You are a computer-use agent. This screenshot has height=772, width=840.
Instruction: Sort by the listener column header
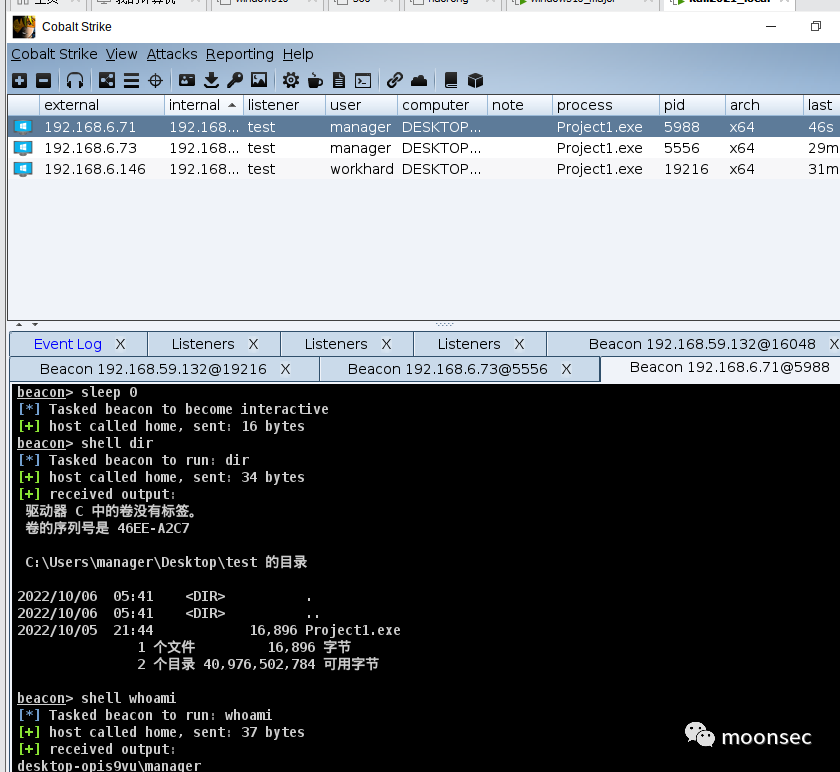(x=284, y=105)
